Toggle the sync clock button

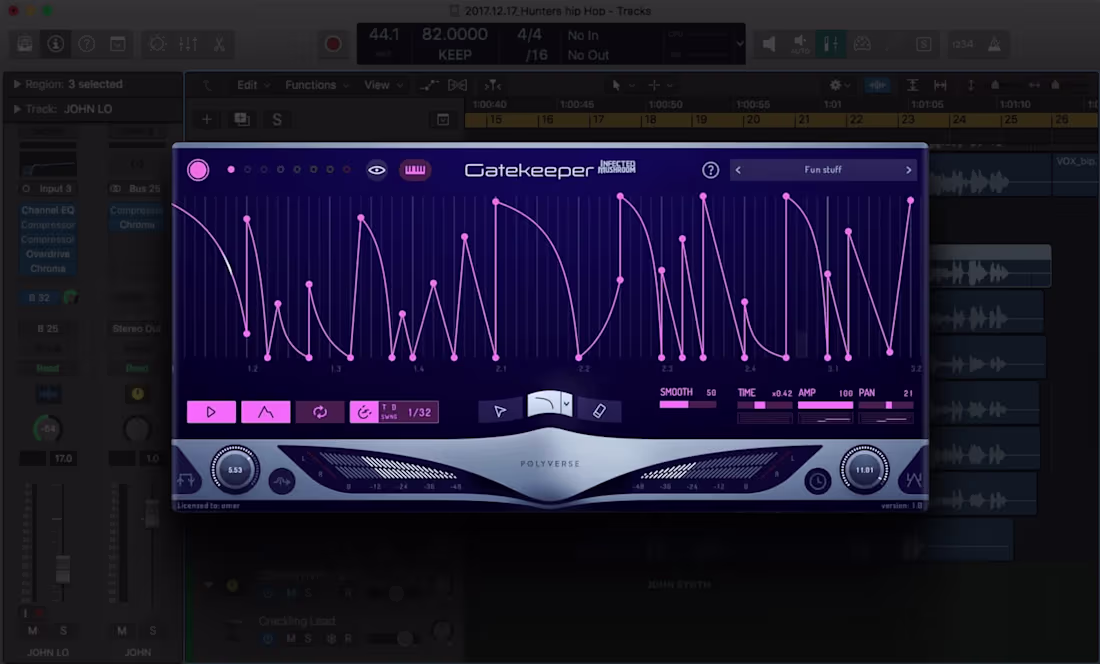364,412
